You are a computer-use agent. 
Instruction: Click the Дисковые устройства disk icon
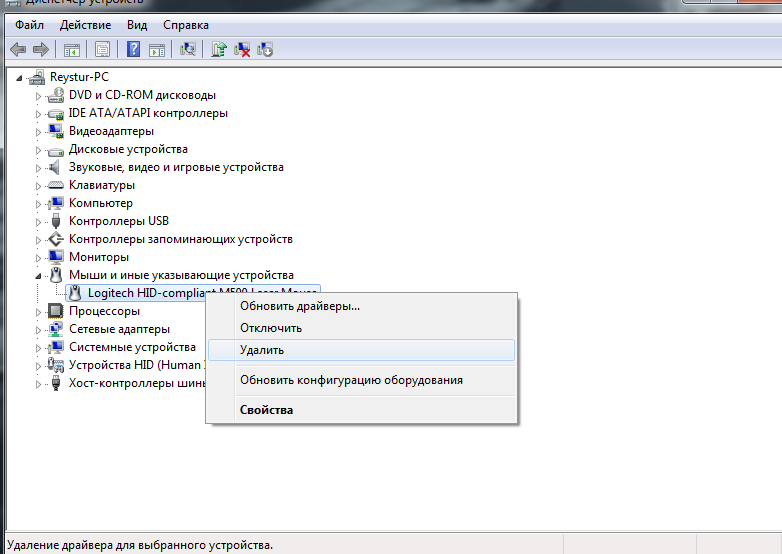pos(56,150)
